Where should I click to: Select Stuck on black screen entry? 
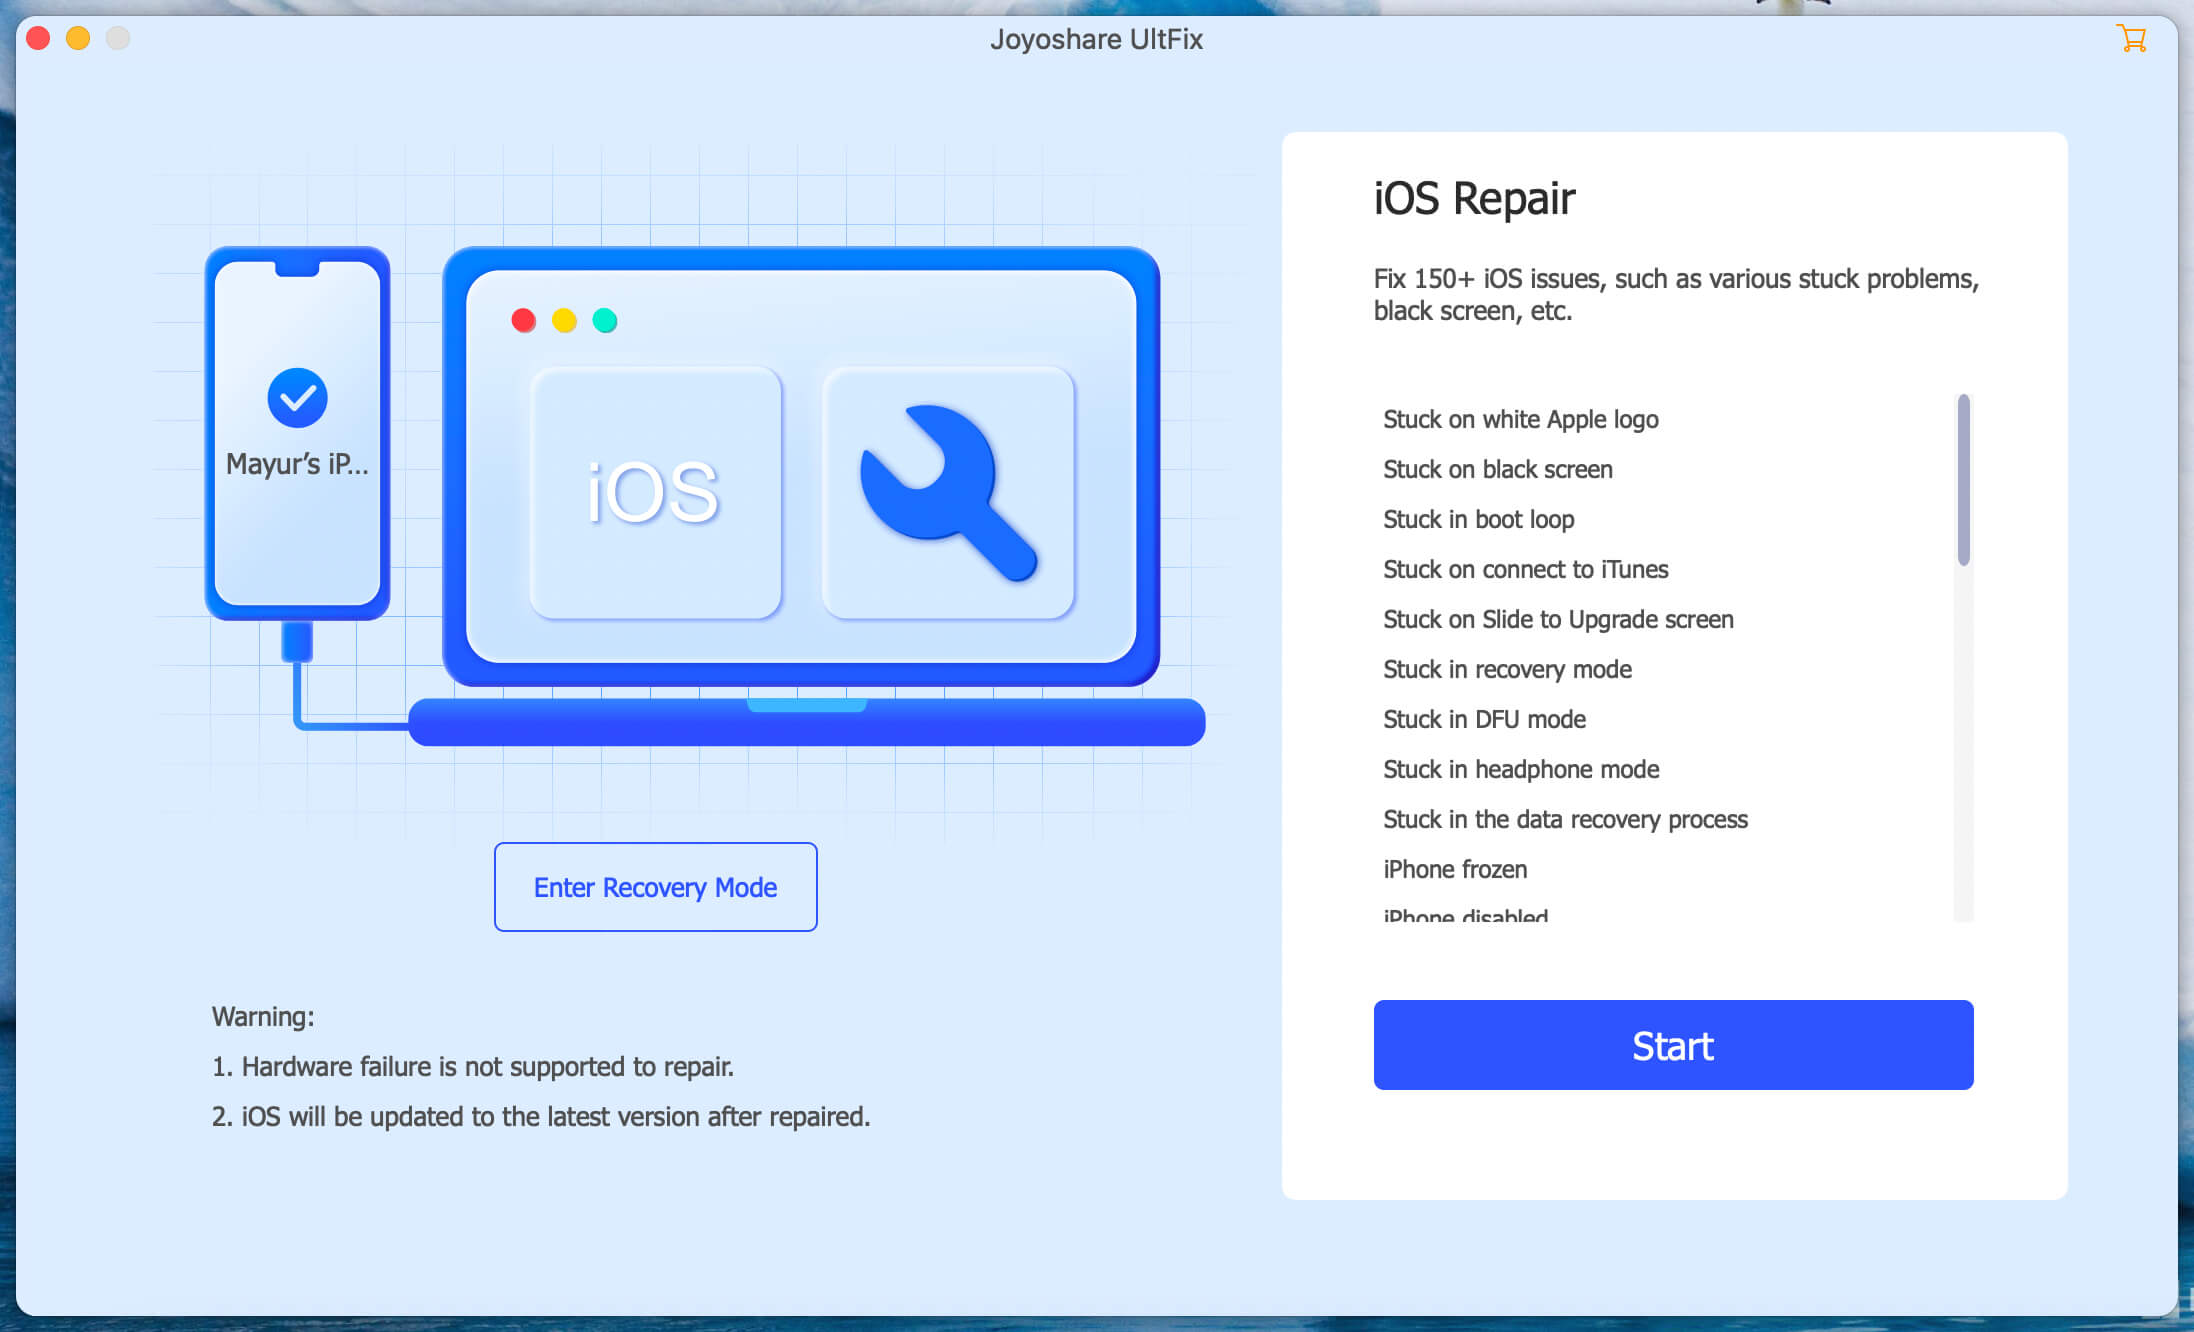1497,469
